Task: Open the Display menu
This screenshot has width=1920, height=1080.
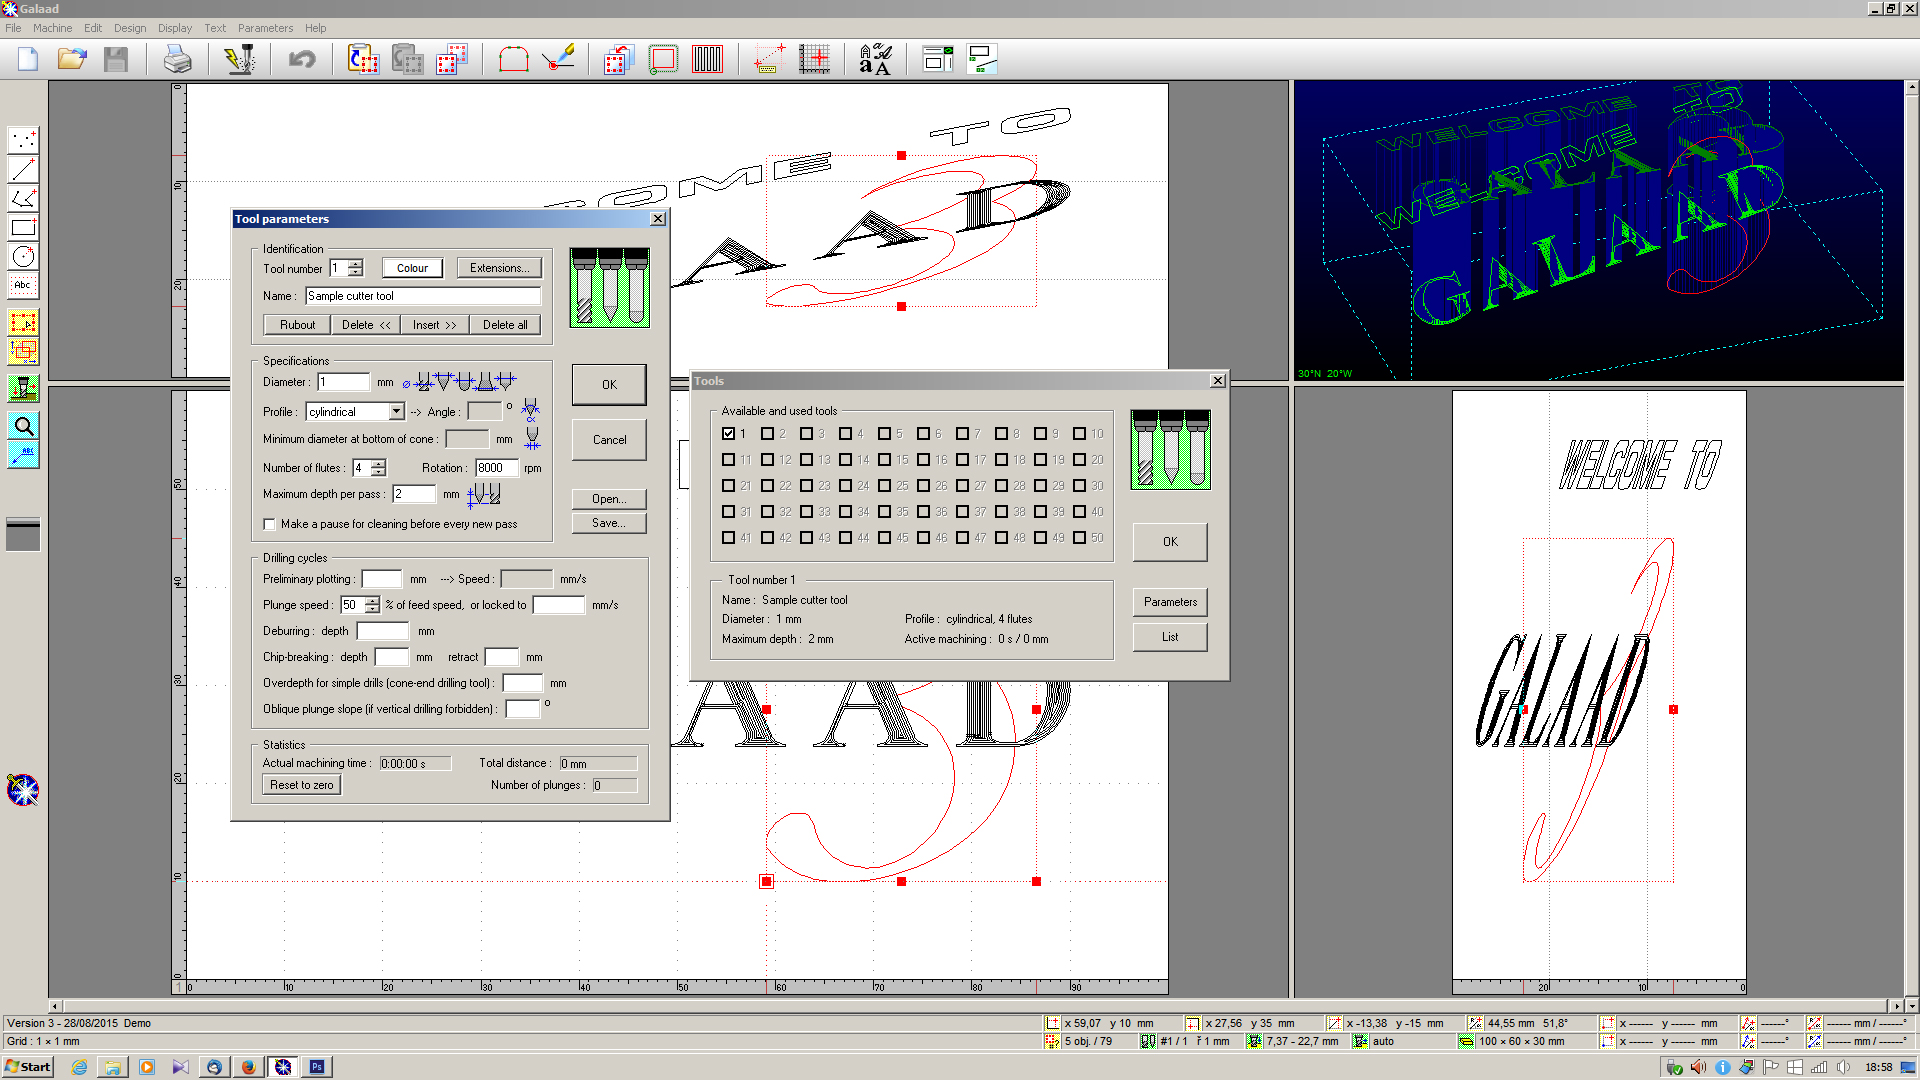Action: pyautogui.click(x=175, y=28)
